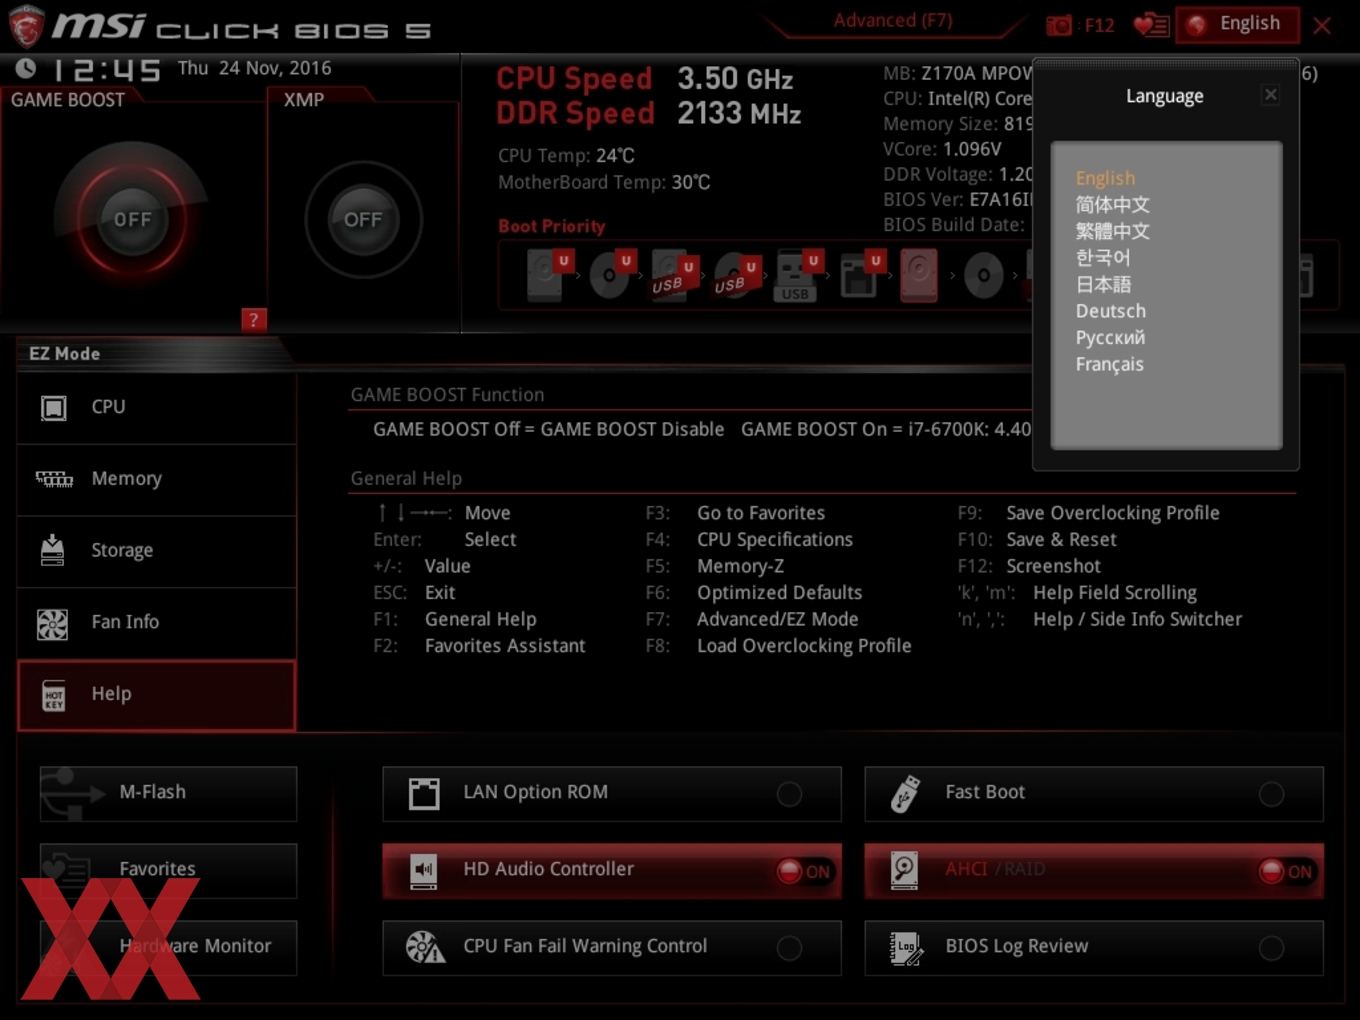Open the Storage section
This screenshot has height=1020, width=1360.
pos(157,550)
